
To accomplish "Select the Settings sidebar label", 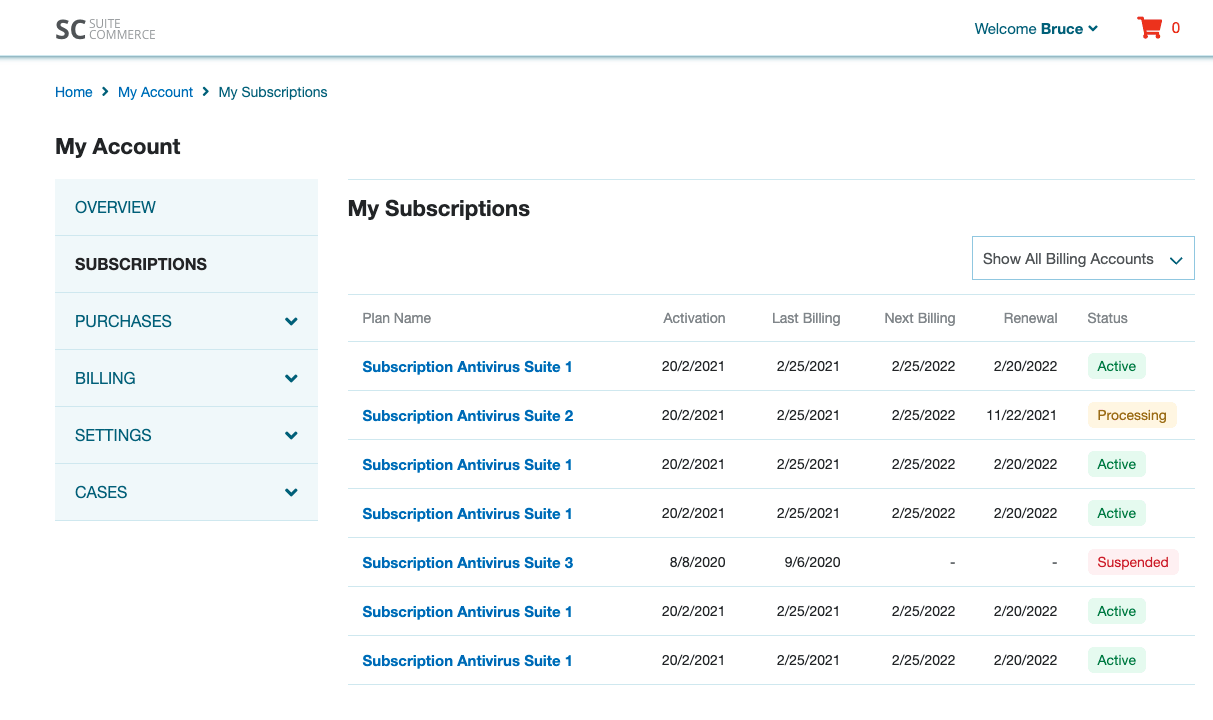I will (113, 435).
